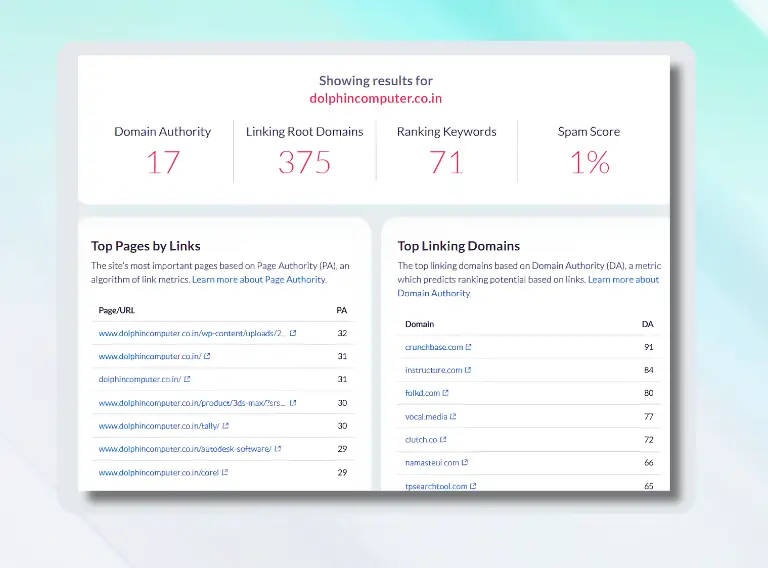The width and height of the screenshot is (768, 568).
Task: Open the dolphincomputer.co.in/ link without www
Action: pos(140,379)
